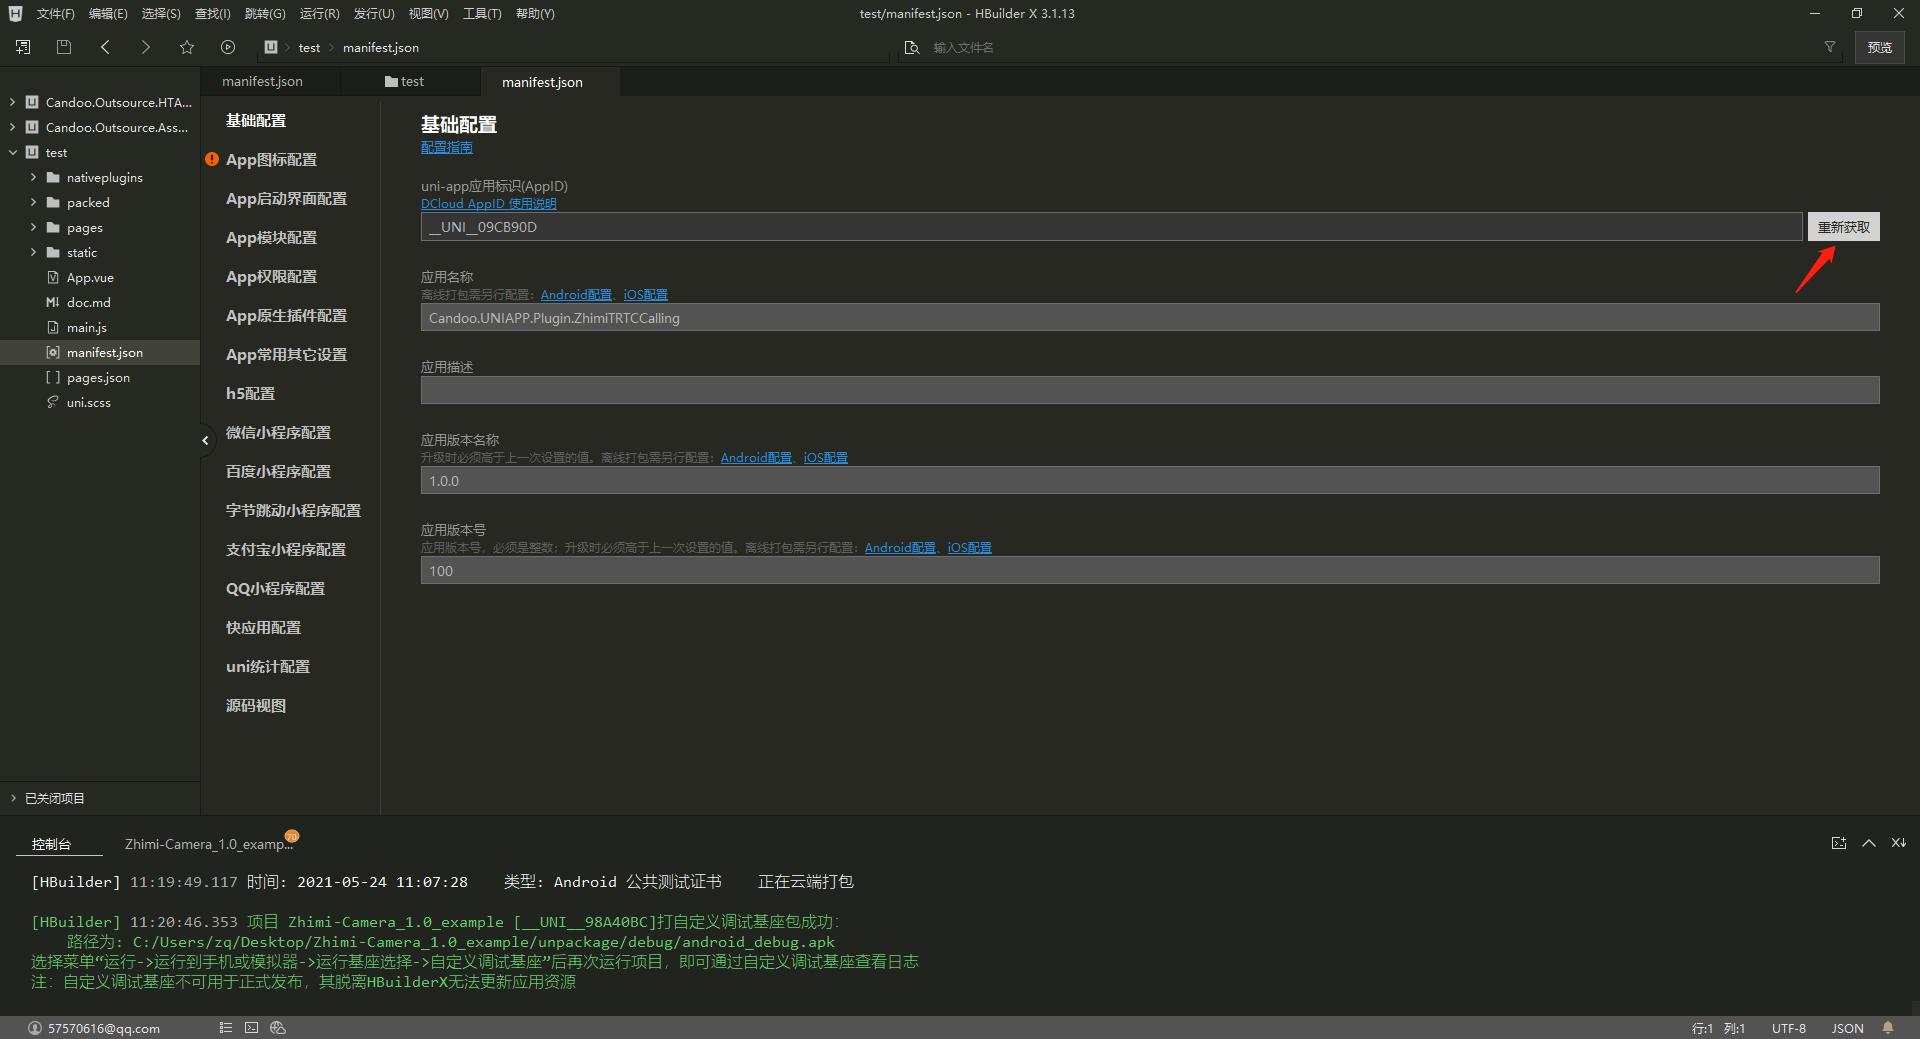Open Android配置 link under 应用名称

576,294
